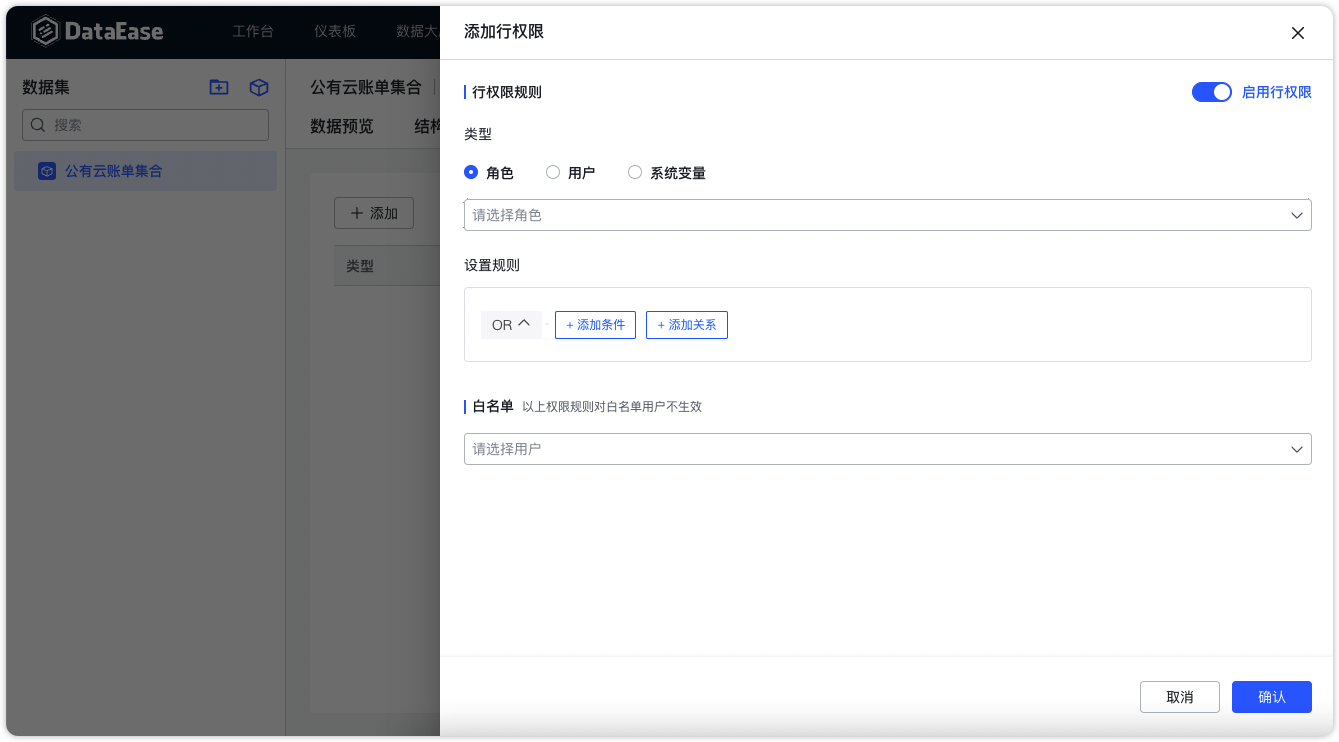Click the 取消 button
This screenshot has width=1339, height=742.
[x=1180, y=697]
